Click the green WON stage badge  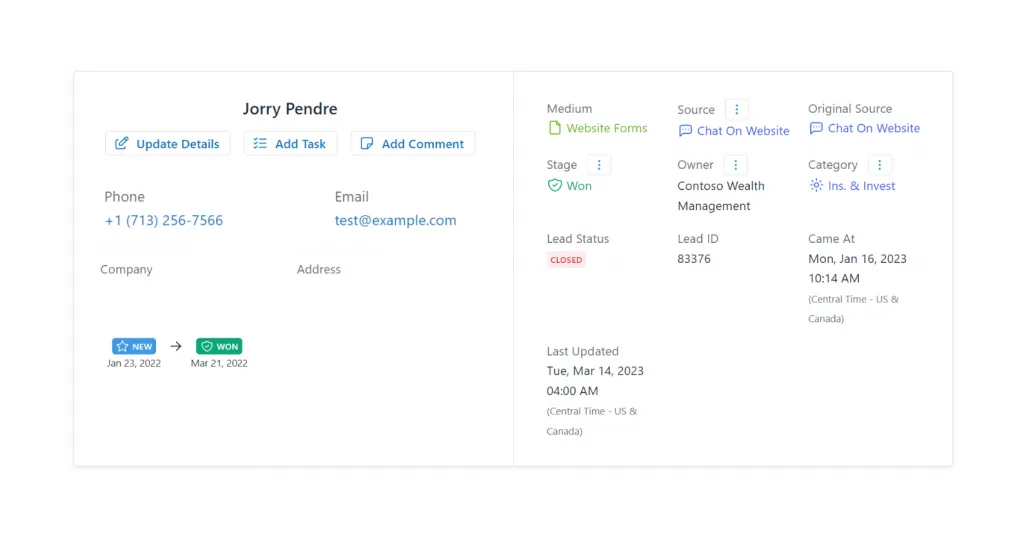tap(219, 346)
